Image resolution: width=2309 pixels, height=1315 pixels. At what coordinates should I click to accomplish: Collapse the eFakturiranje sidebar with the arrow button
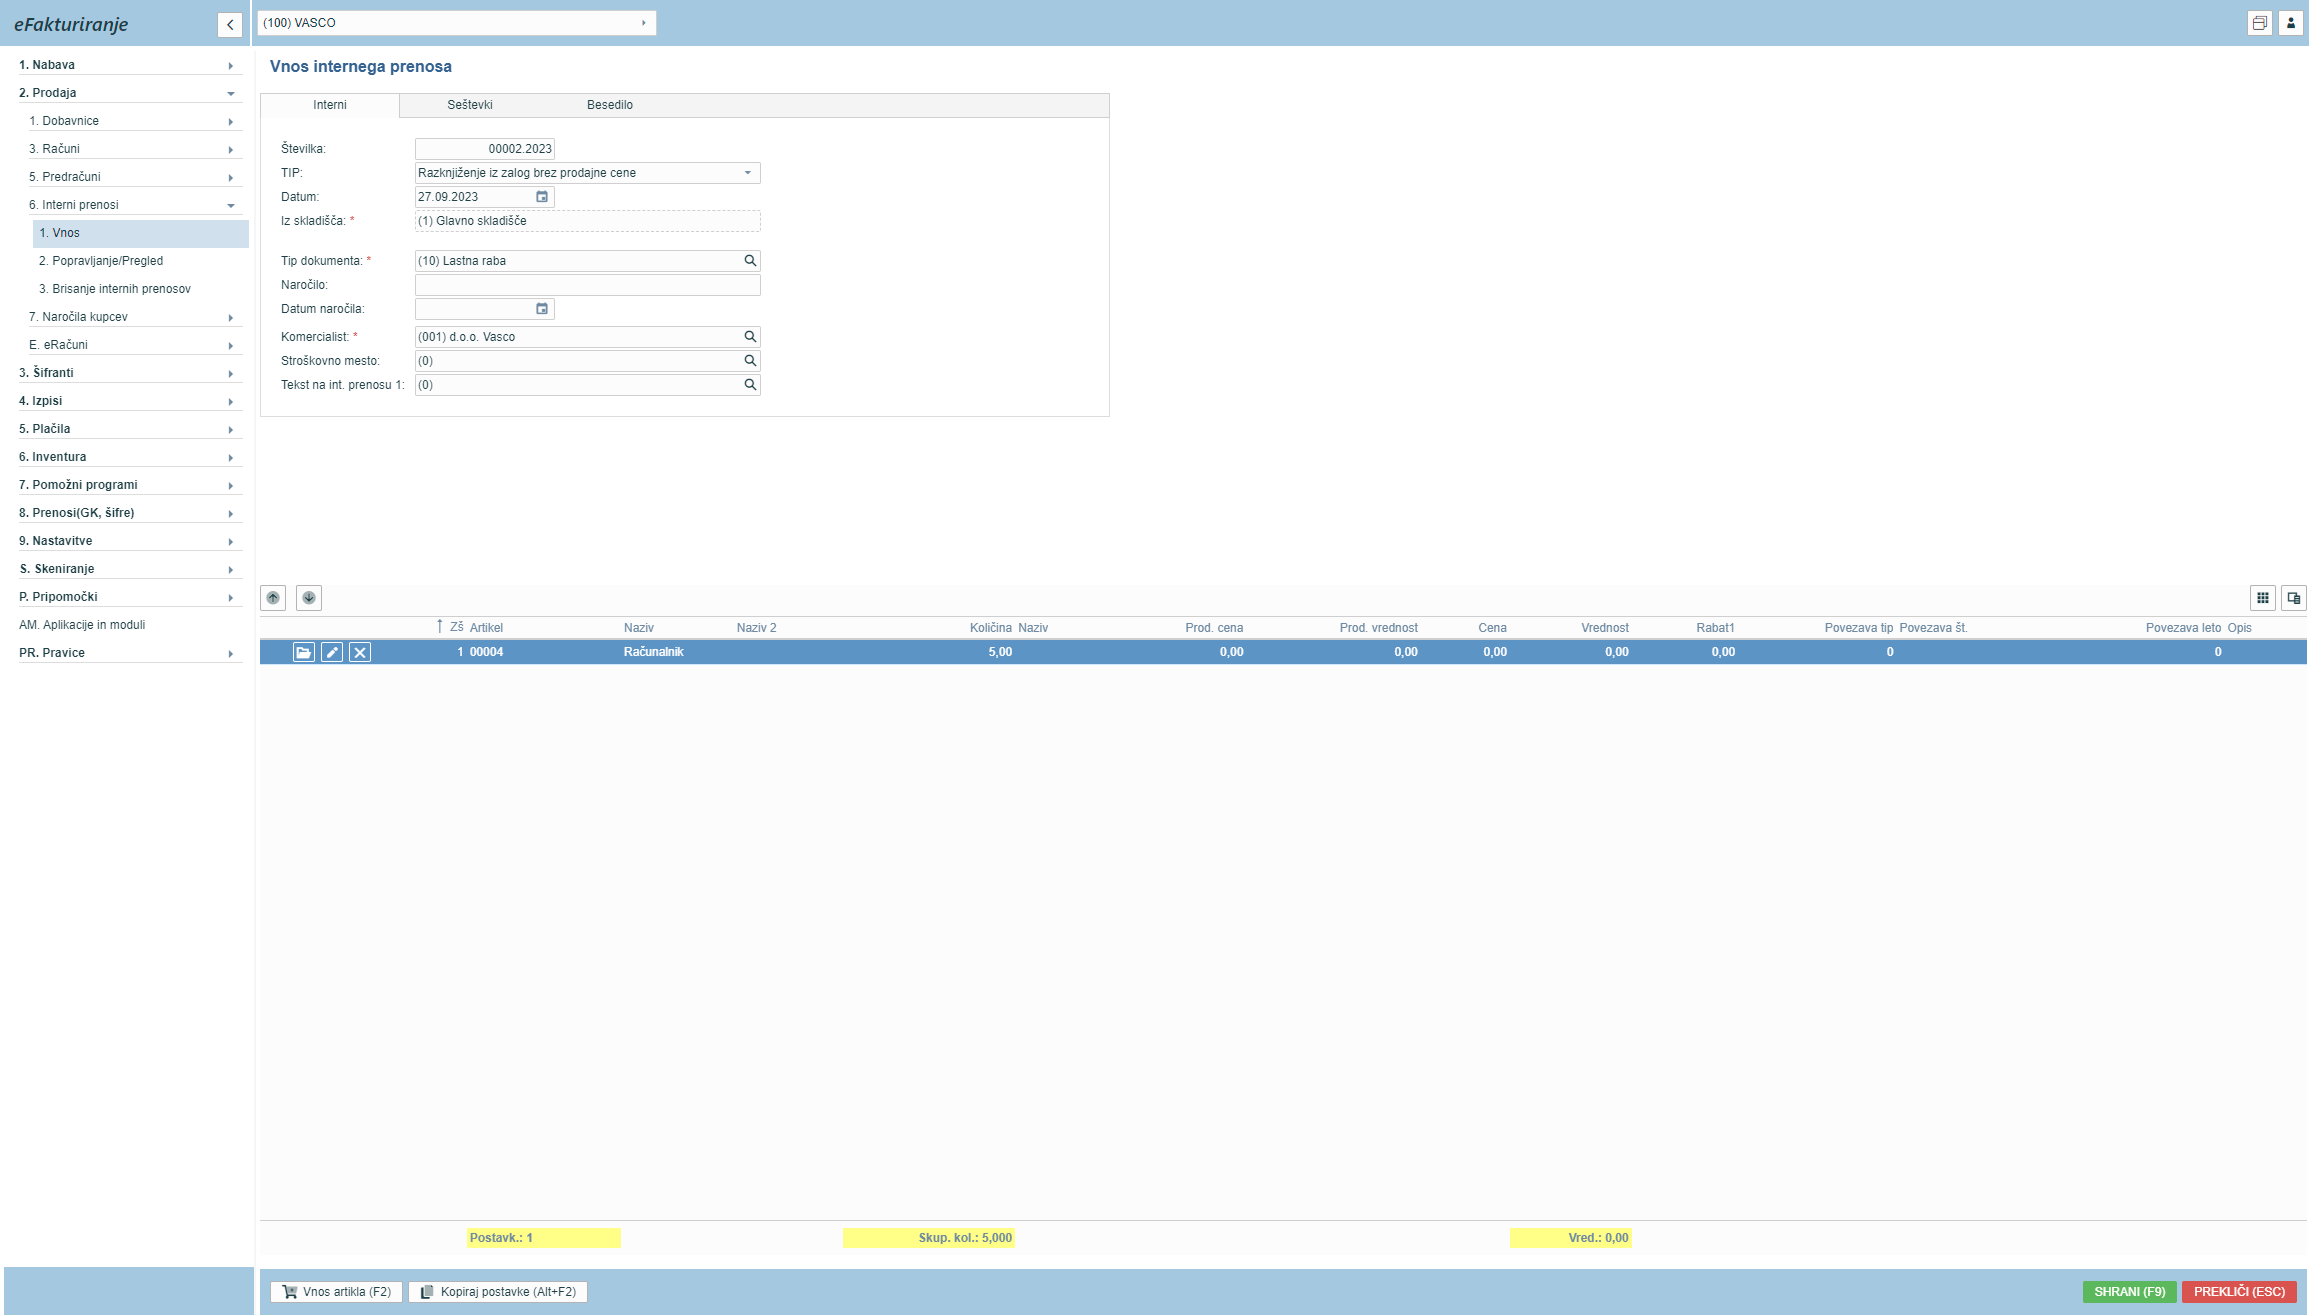230,25
